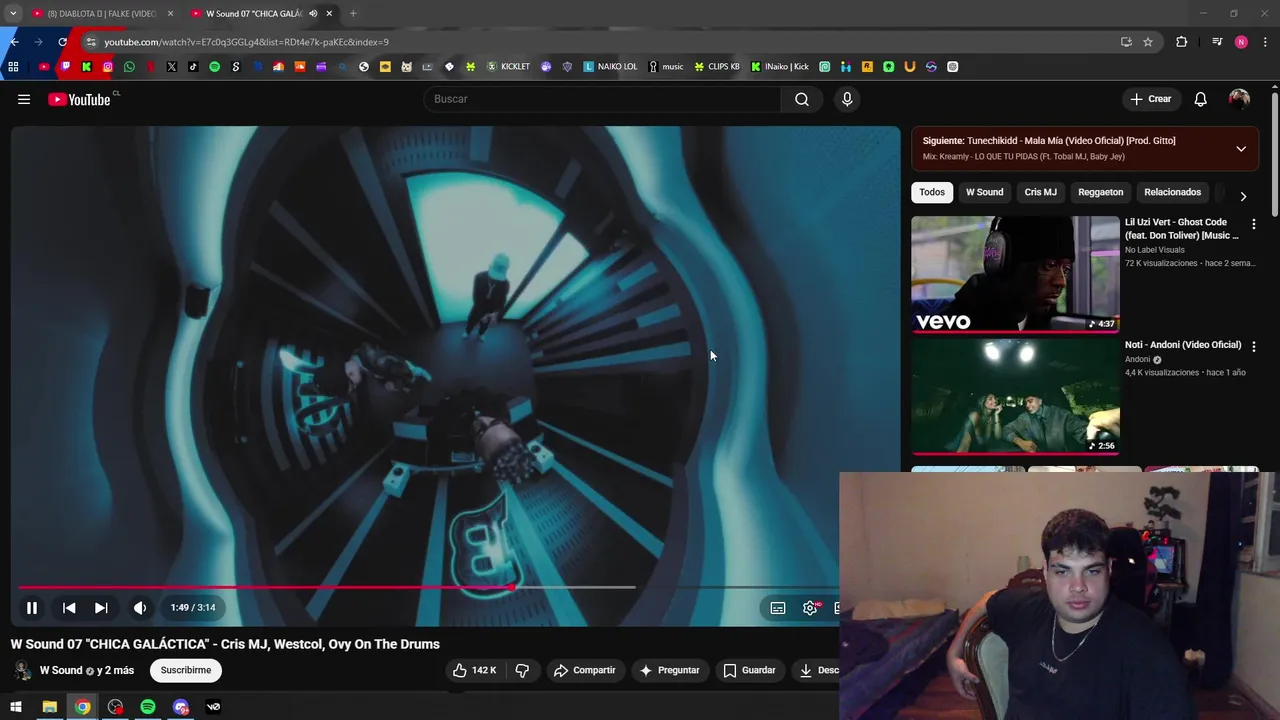Open the Twitch bookmark
This screenshot has height=720, width=1280.
click(65, 67)
